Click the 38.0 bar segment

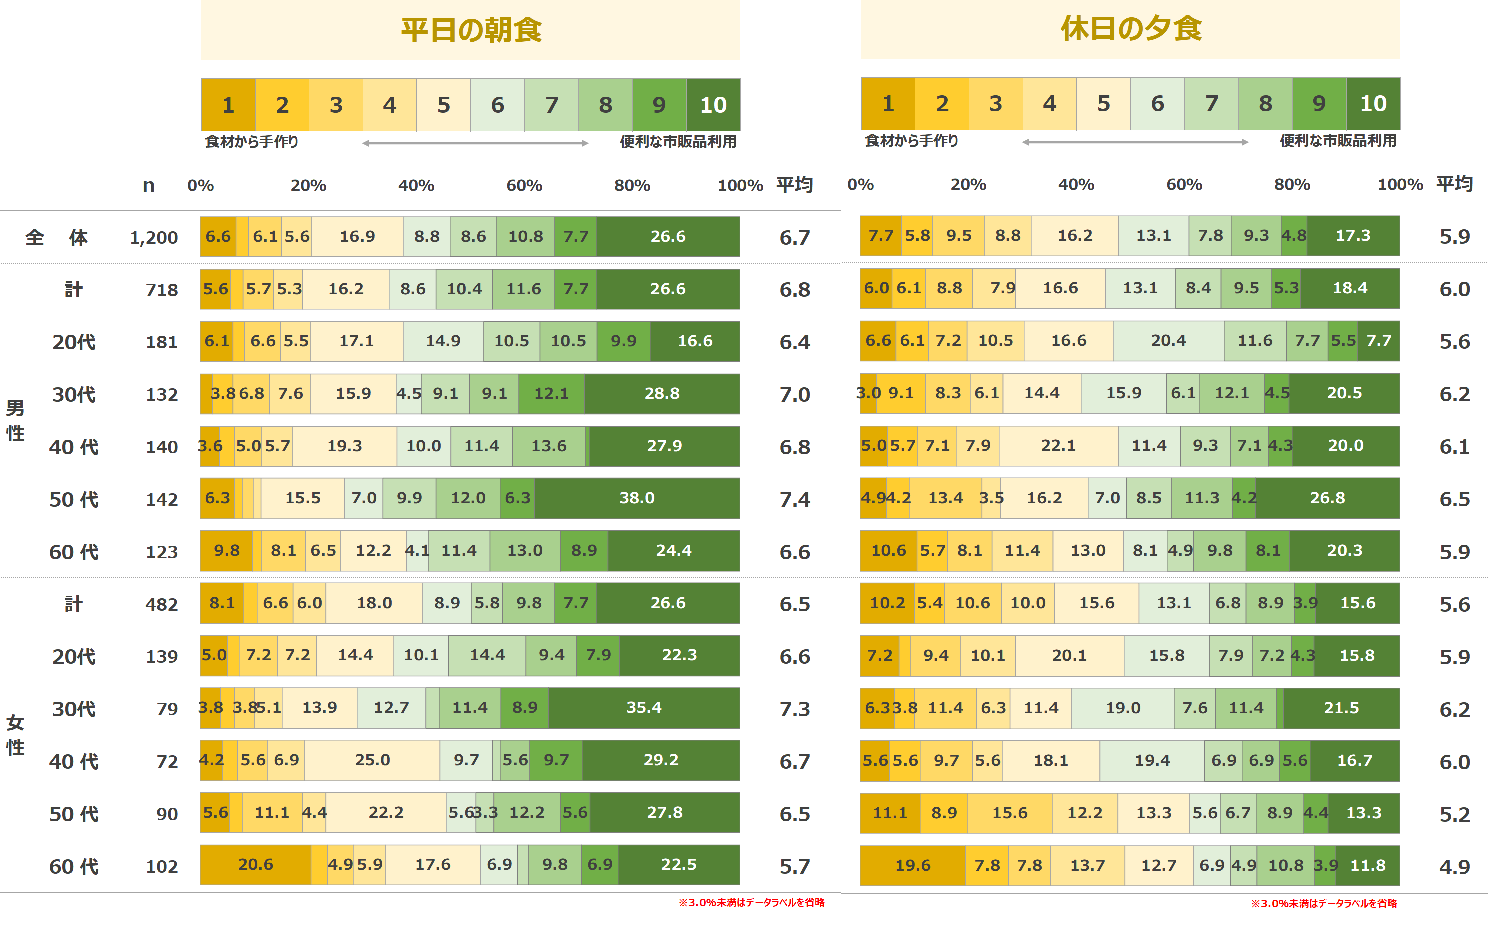pos(637,498)
